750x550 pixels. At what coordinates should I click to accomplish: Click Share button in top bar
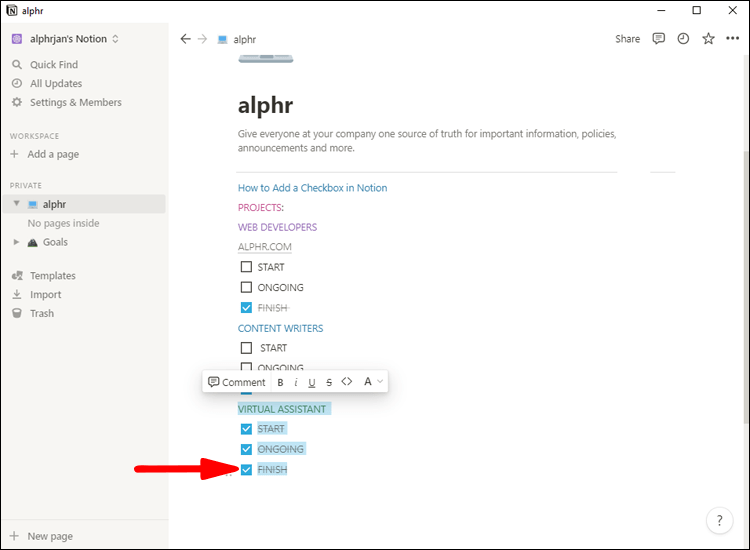point(627,39)
